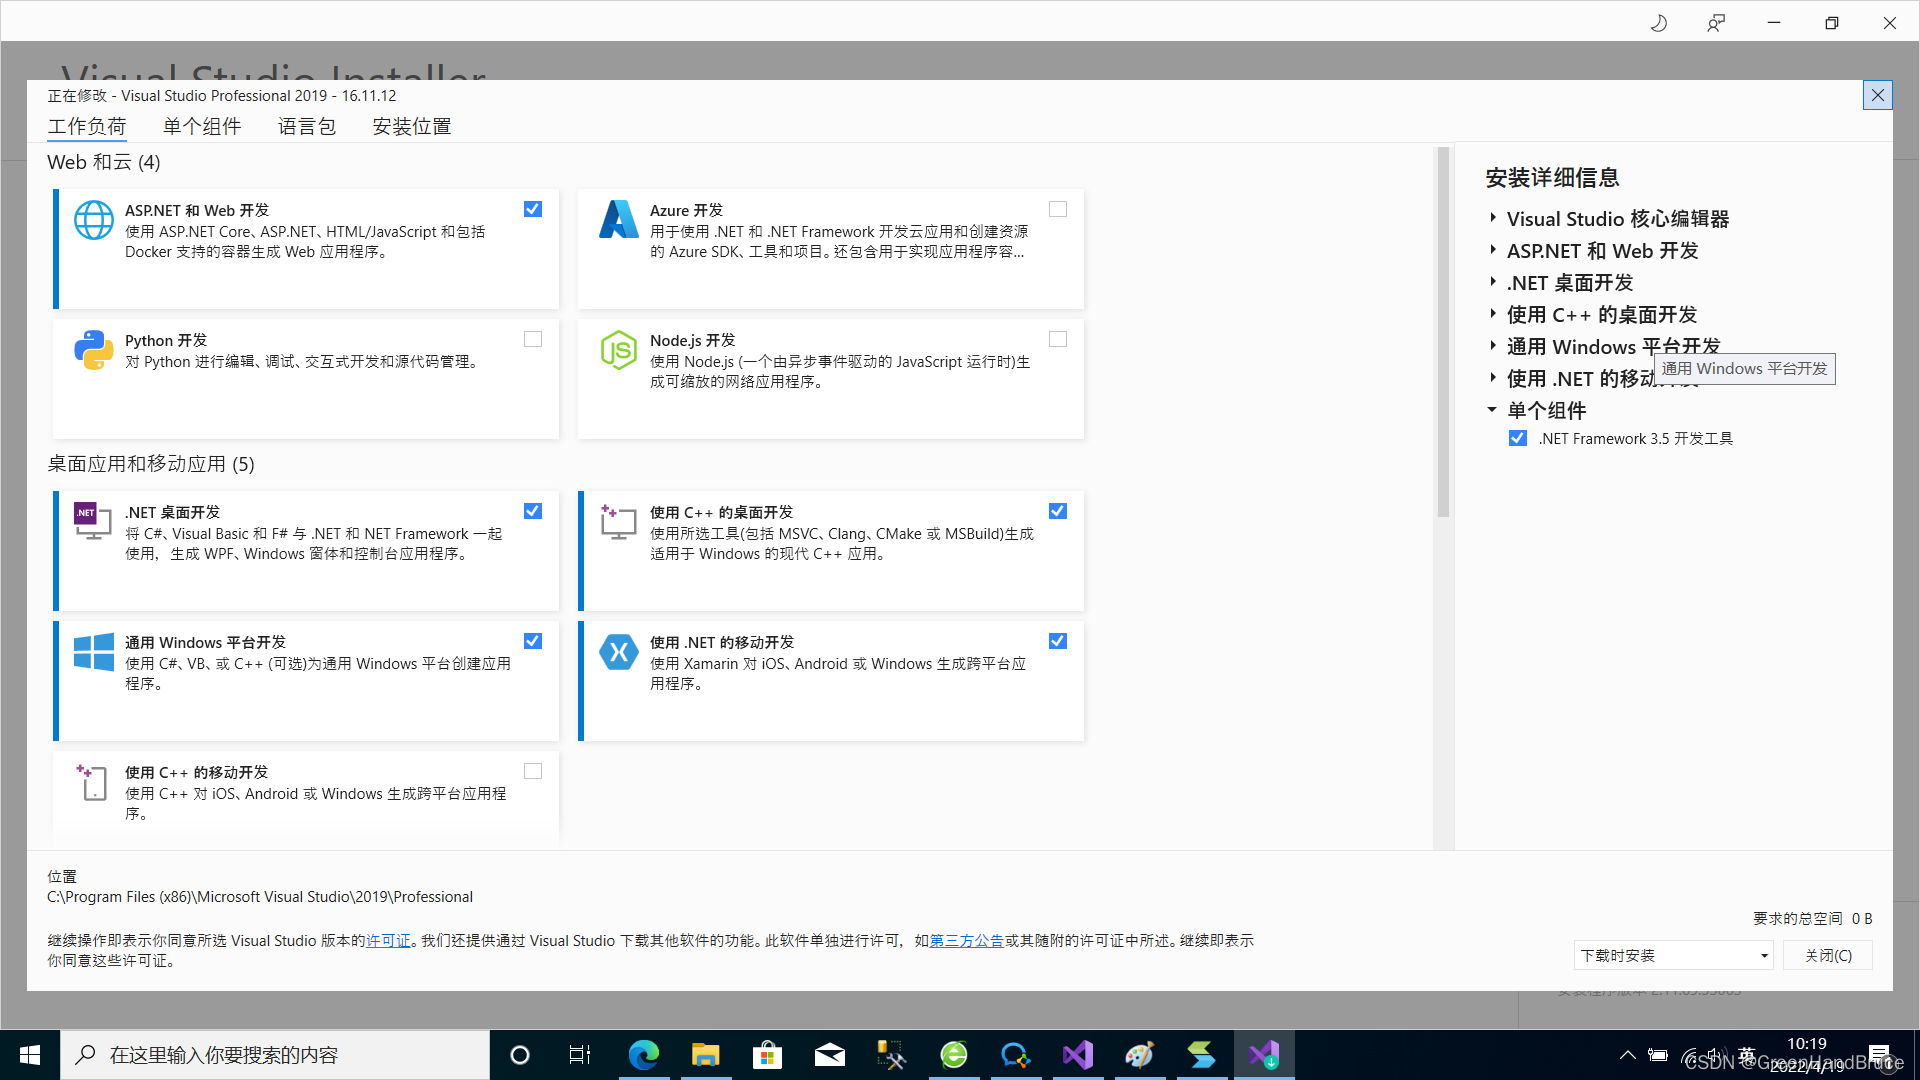Viewport: 1920px width, 1080px height.
Task: Click the ASP.NET globe workload icon
Action: [x=94, y=220]
